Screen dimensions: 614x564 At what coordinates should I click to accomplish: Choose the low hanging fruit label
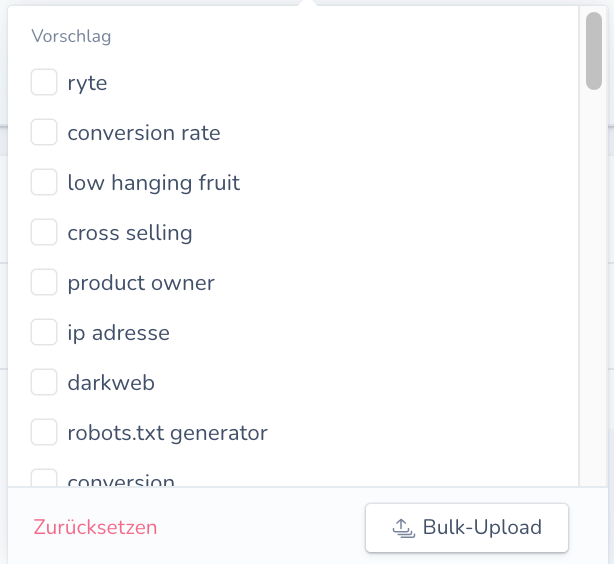pyautogui.click(x=154, y=183)
